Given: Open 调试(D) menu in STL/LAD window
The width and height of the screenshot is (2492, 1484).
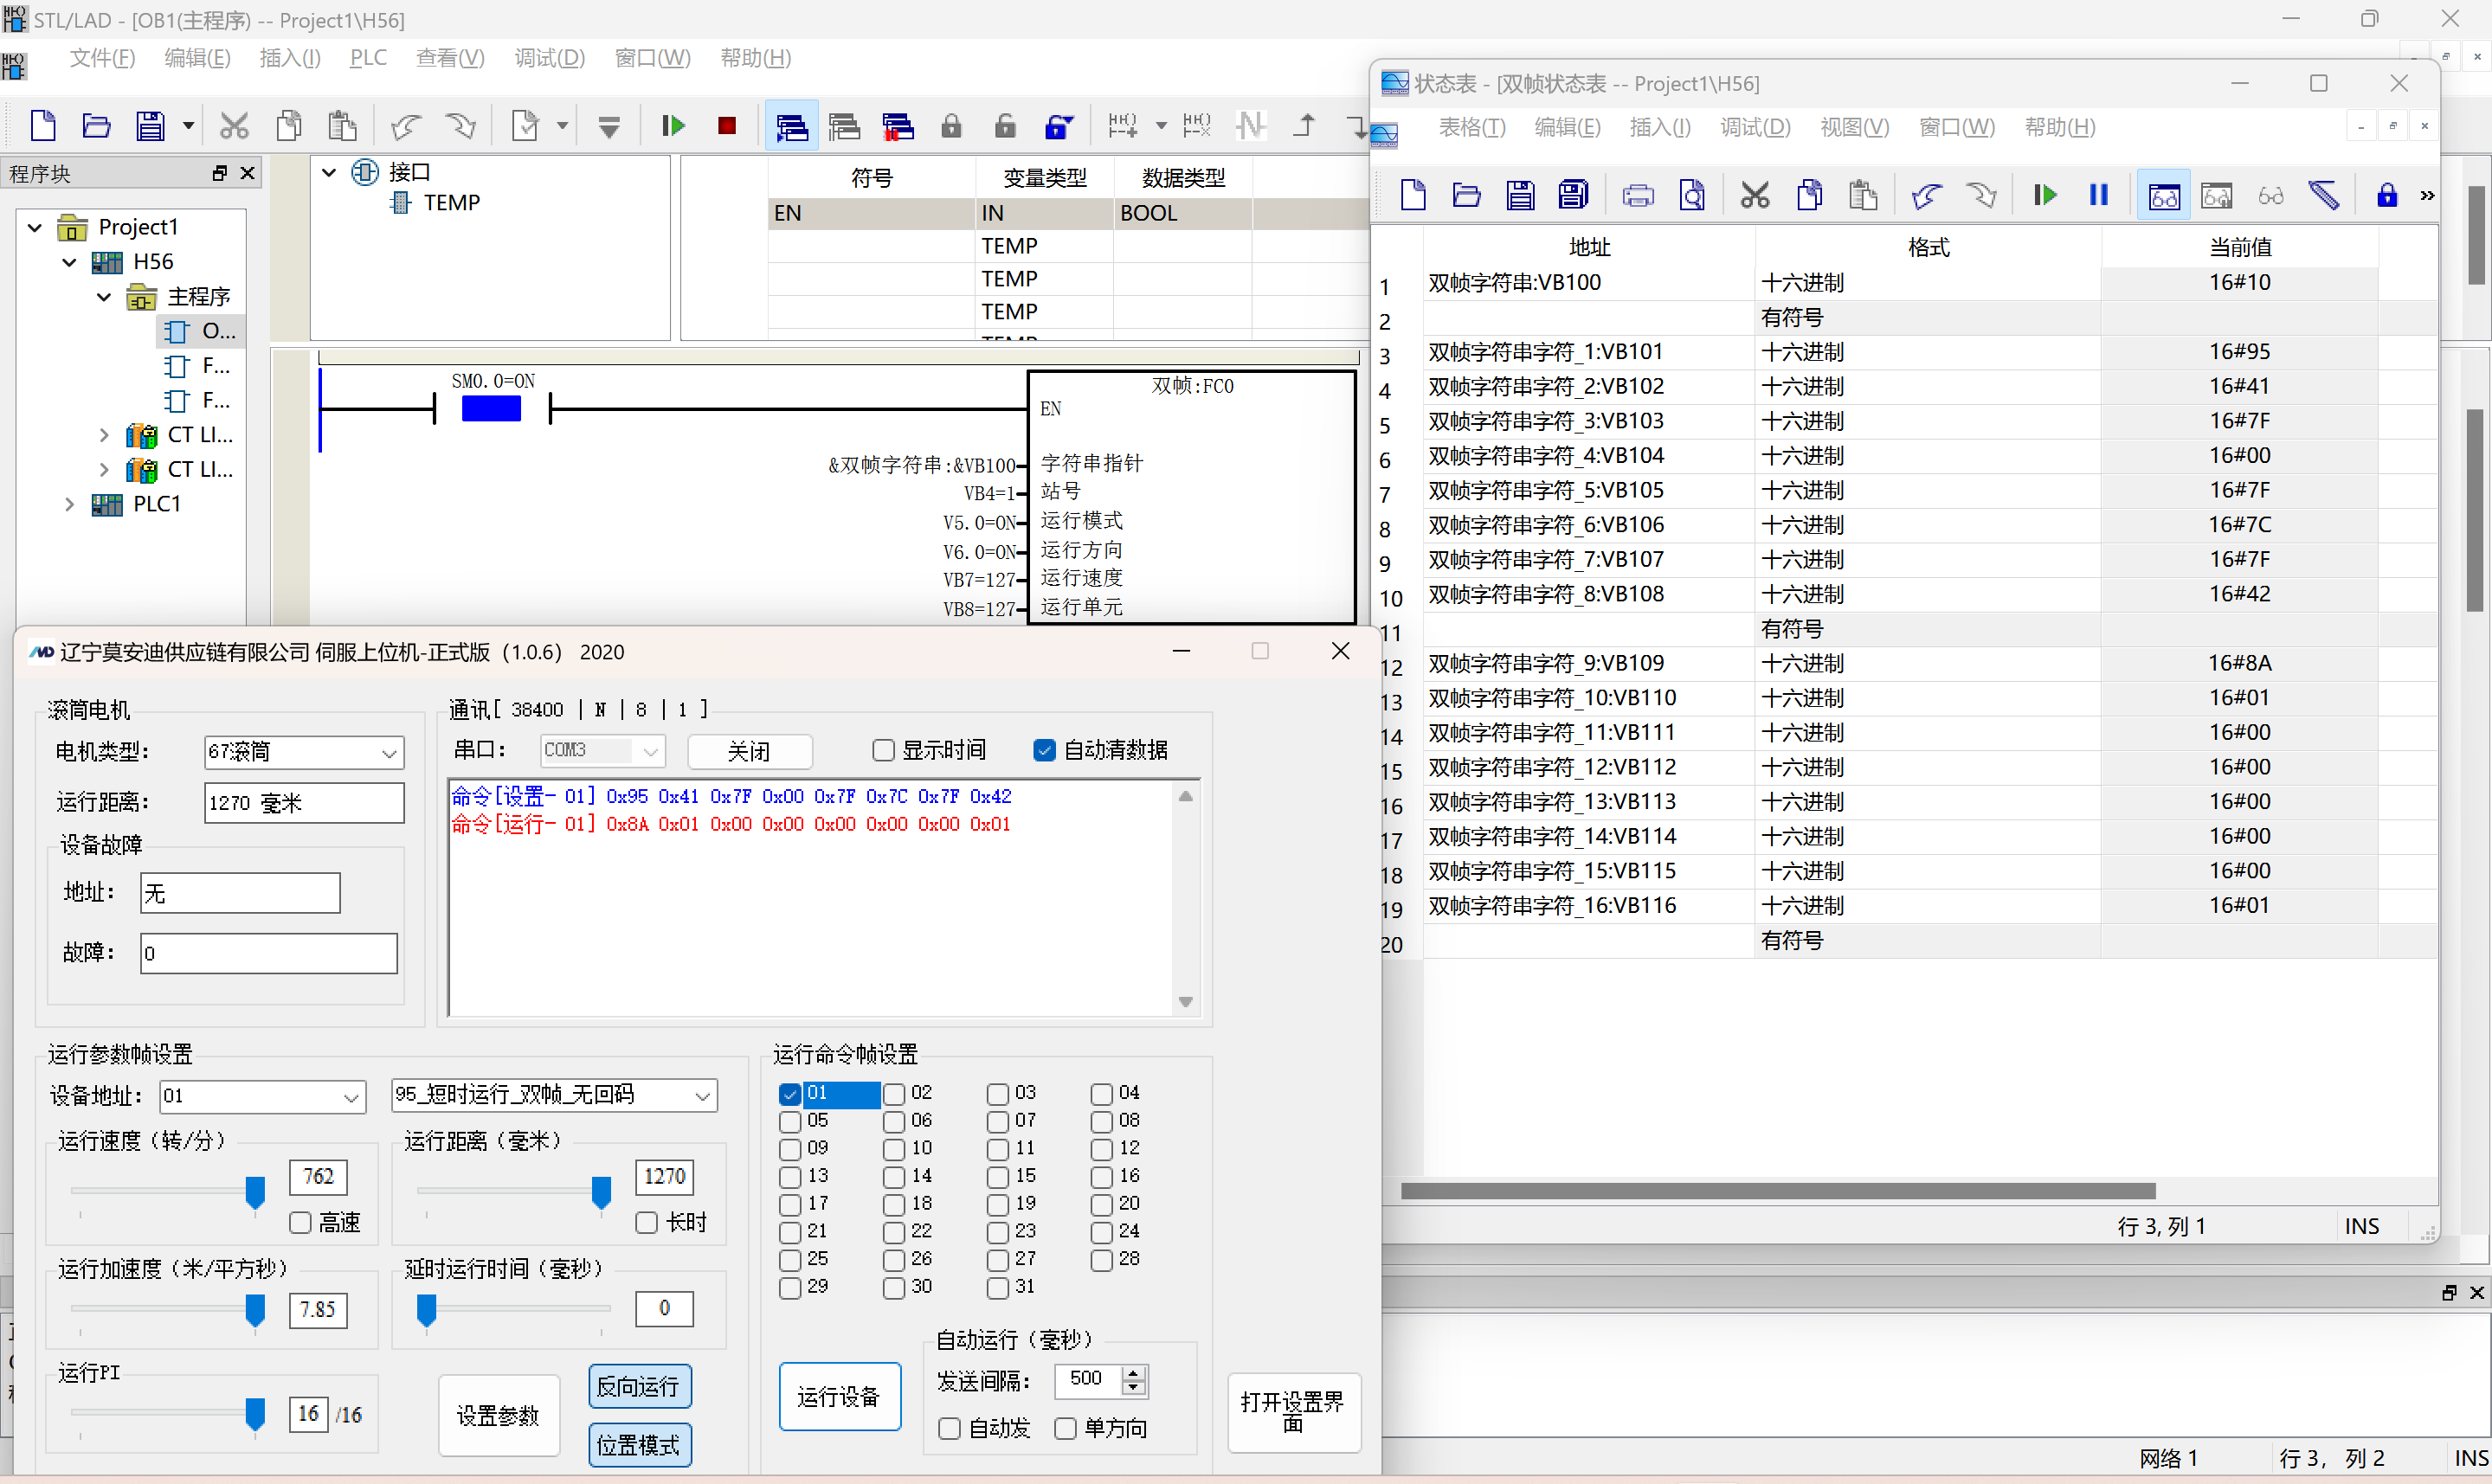Looking at the screenshot, I should [549, 58].
